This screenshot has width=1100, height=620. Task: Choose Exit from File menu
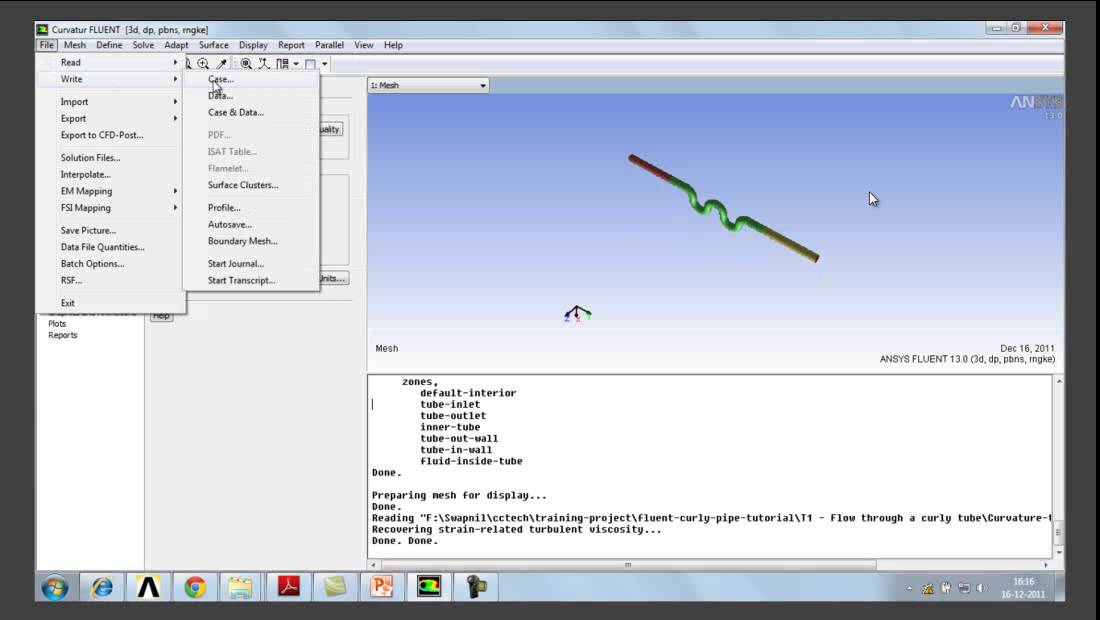click(67, 303)
